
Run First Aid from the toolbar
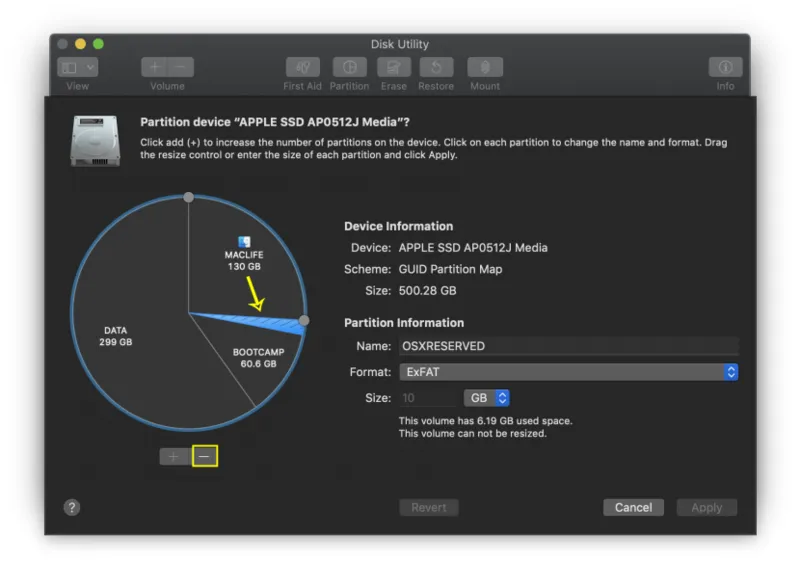[303, 67]
